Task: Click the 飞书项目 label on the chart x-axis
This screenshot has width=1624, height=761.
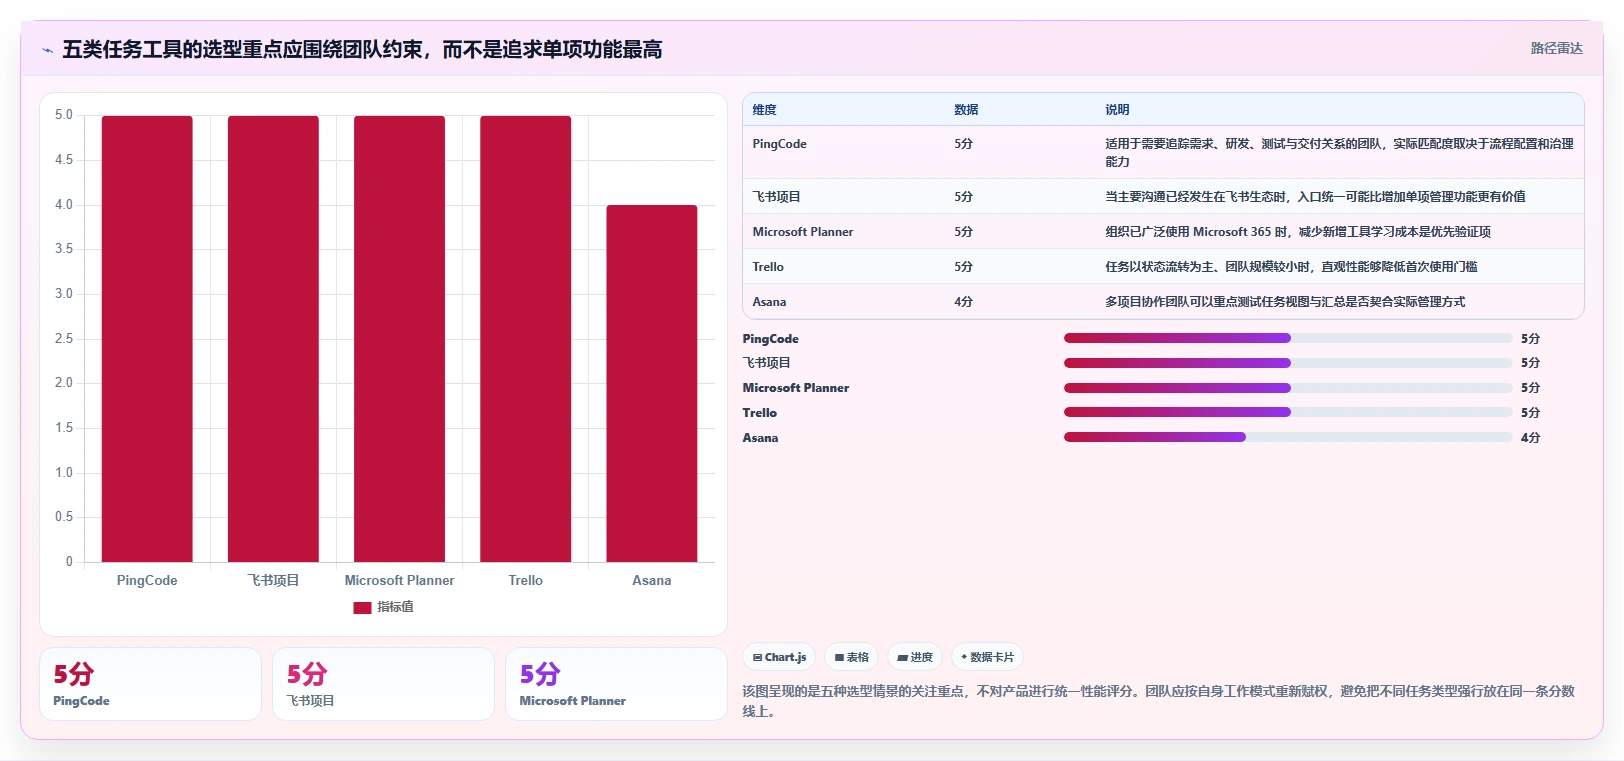Action: click(273, 580)
